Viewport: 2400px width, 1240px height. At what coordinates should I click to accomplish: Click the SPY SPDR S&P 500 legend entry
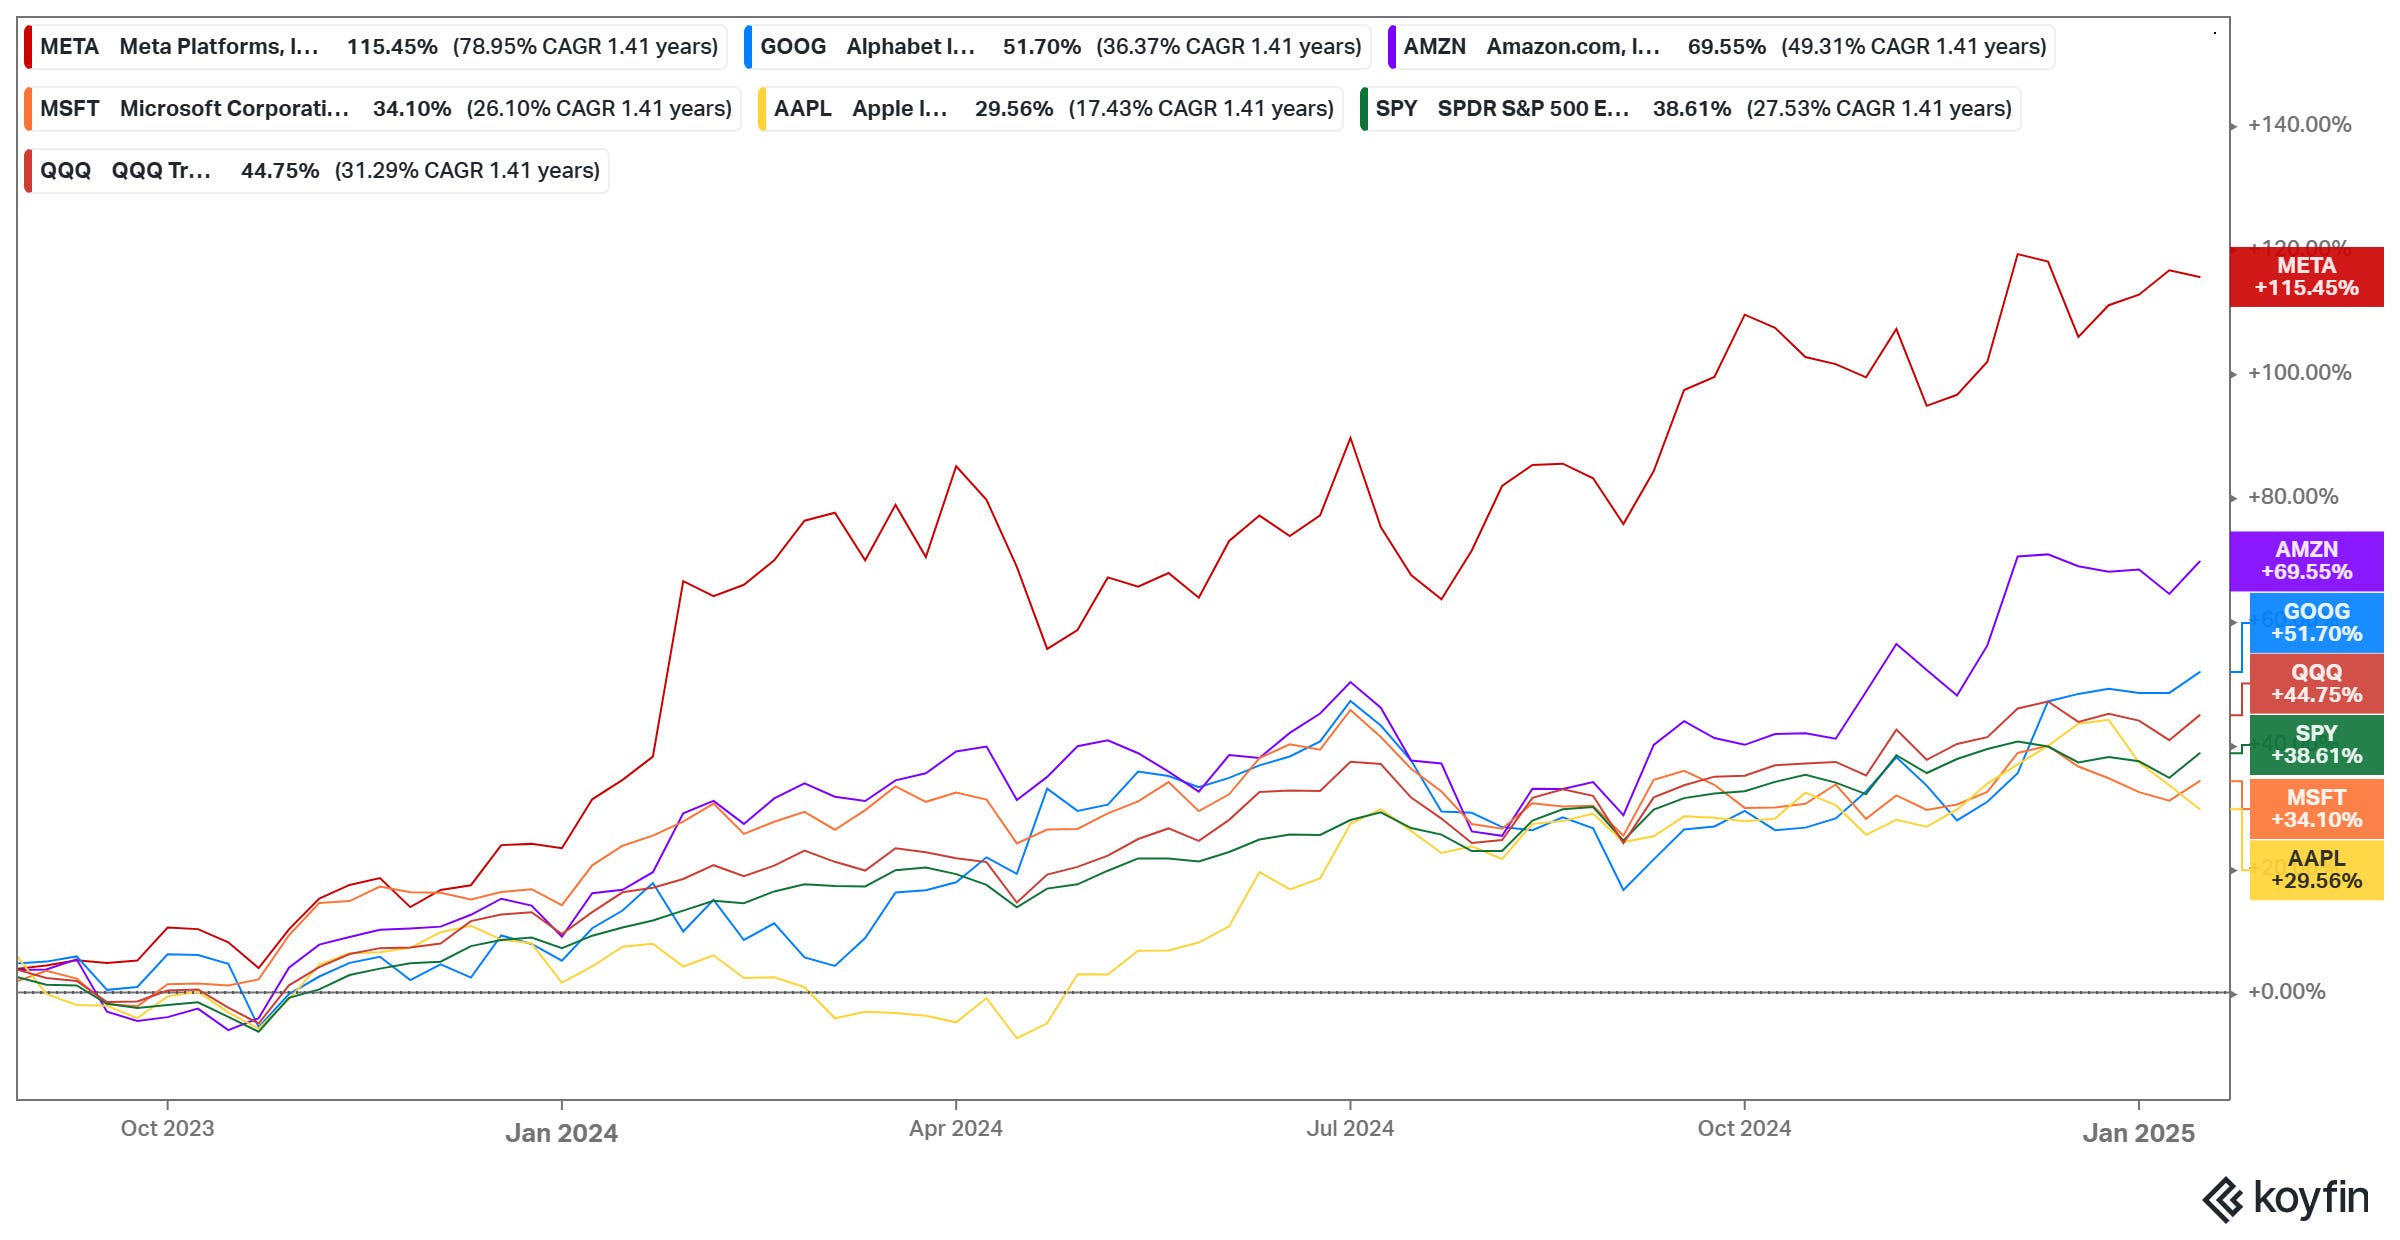click(1690, 109)
